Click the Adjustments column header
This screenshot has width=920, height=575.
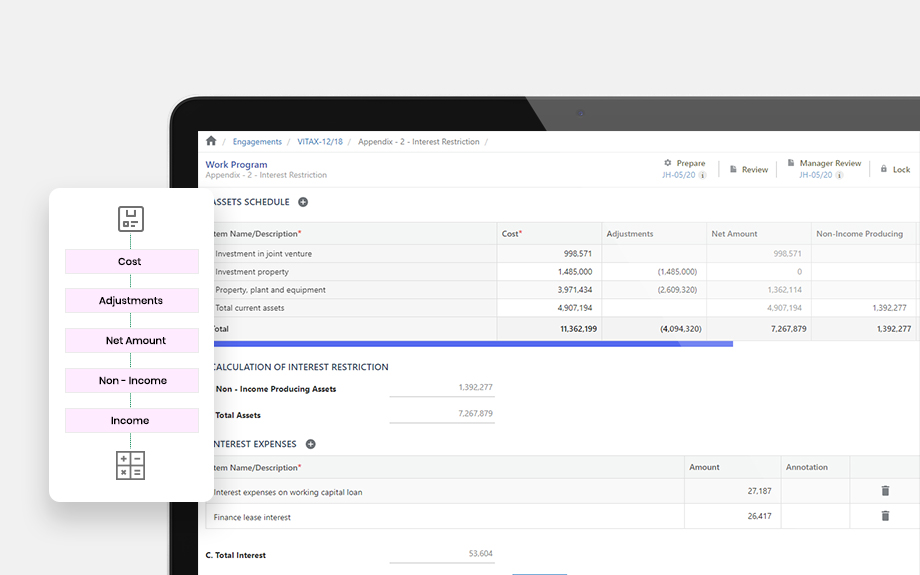point(654,234)
